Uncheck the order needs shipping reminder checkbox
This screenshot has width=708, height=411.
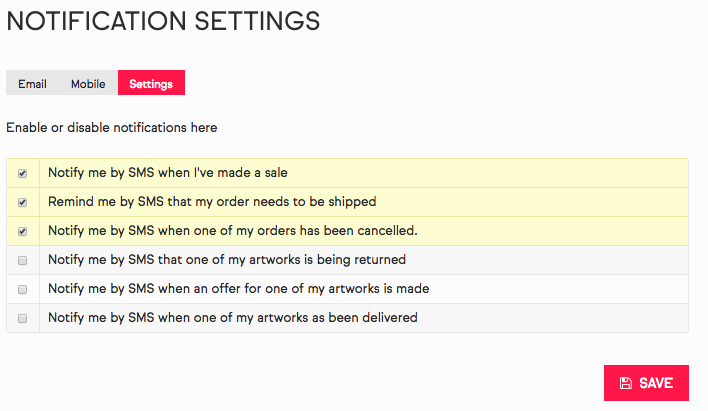(x=22, y=202)
